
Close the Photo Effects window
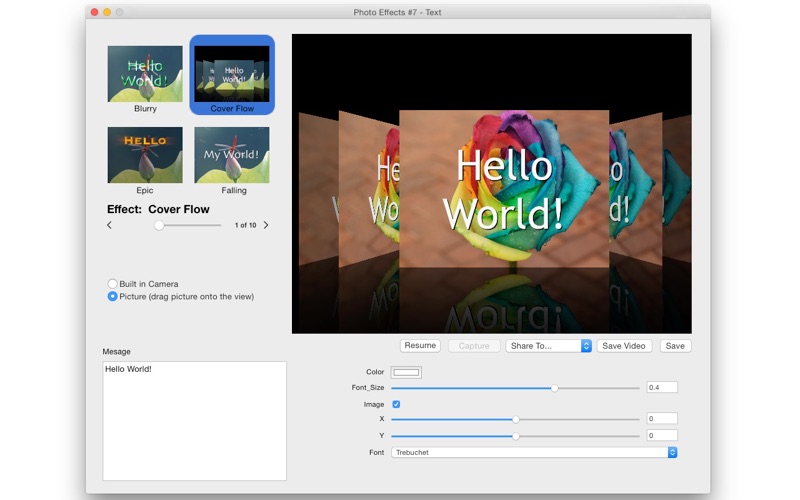94,12
